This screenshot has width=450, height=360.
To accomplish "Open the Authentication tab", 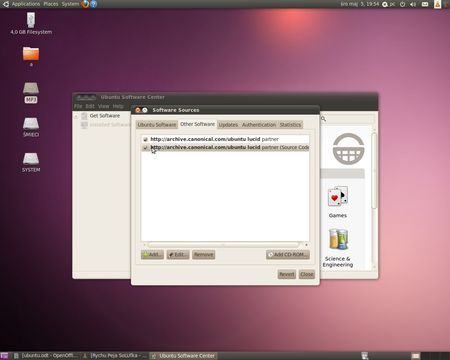I will pyautogui.click(x=259, y=125).
